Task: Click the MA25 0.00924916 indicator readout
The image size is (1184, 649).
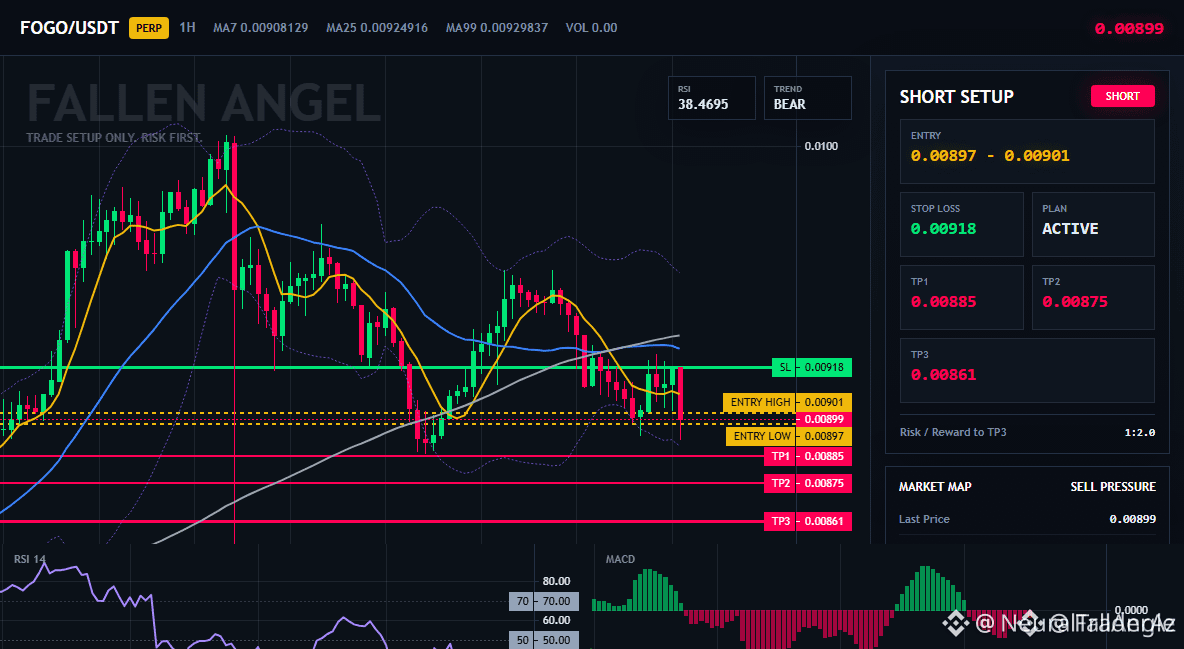Action: click(x=377, y=28)
